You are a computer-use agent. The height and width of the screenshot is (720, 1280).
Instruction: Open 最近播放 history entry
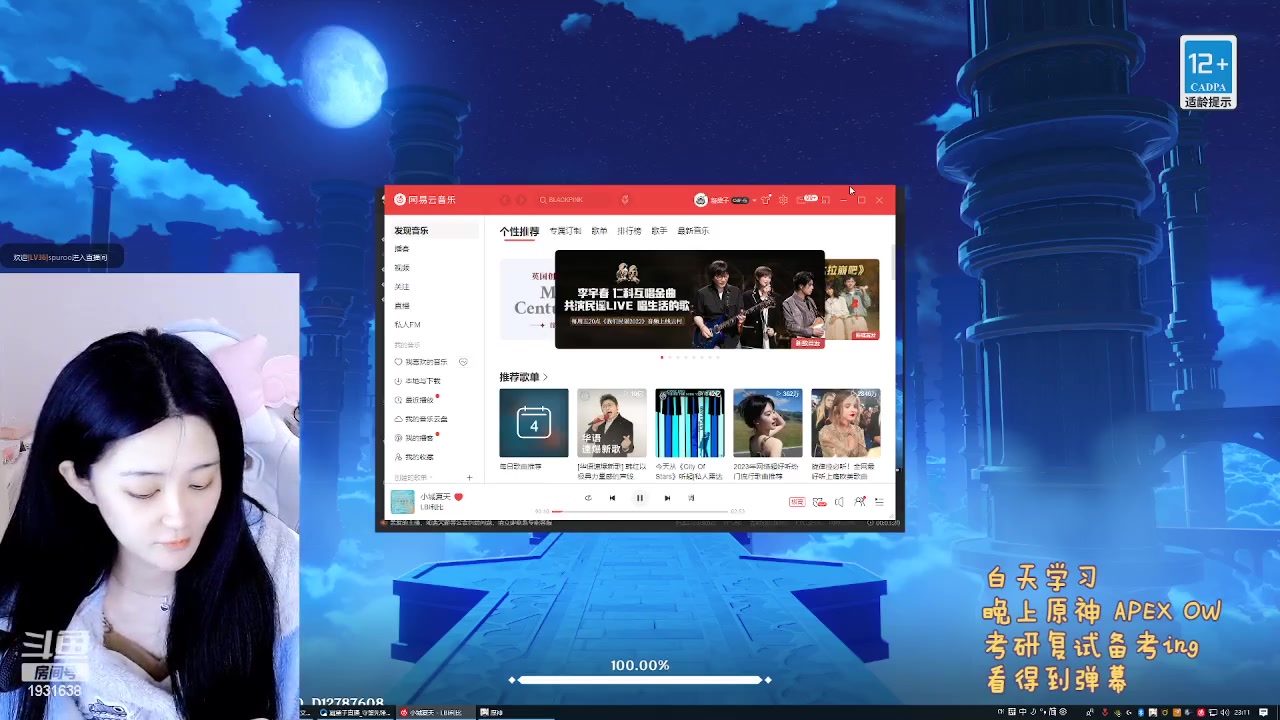pyautogui.click(x=414, y=400)
